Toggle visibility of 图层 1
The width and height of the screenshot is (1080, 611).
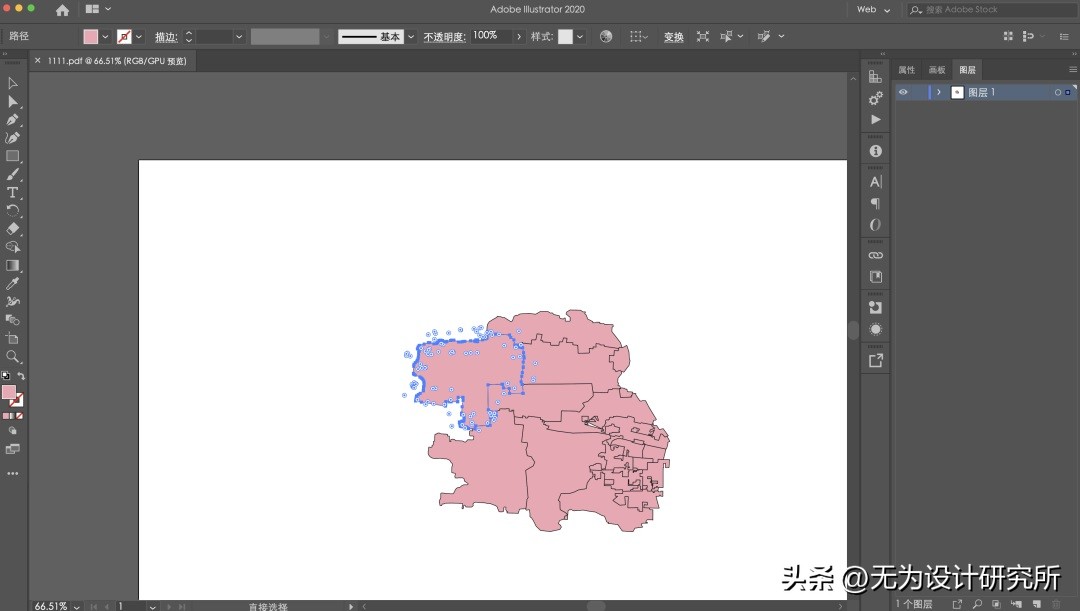click(x=903, y=92)
